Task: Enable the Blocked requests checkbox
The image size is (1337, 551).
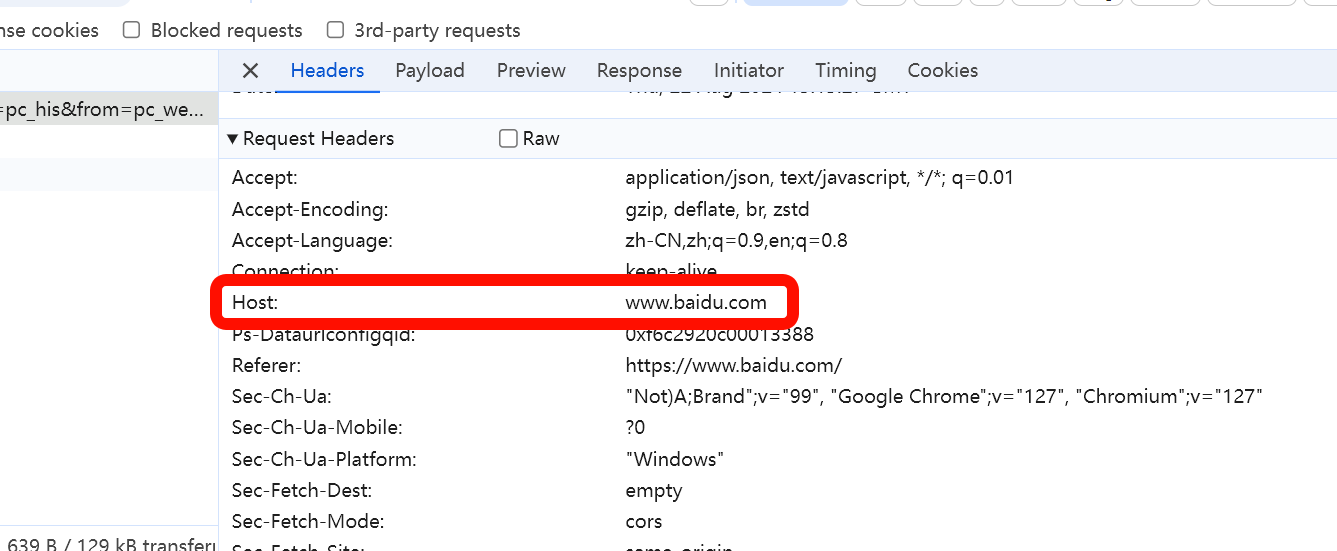Action: [x=131, y=30]
